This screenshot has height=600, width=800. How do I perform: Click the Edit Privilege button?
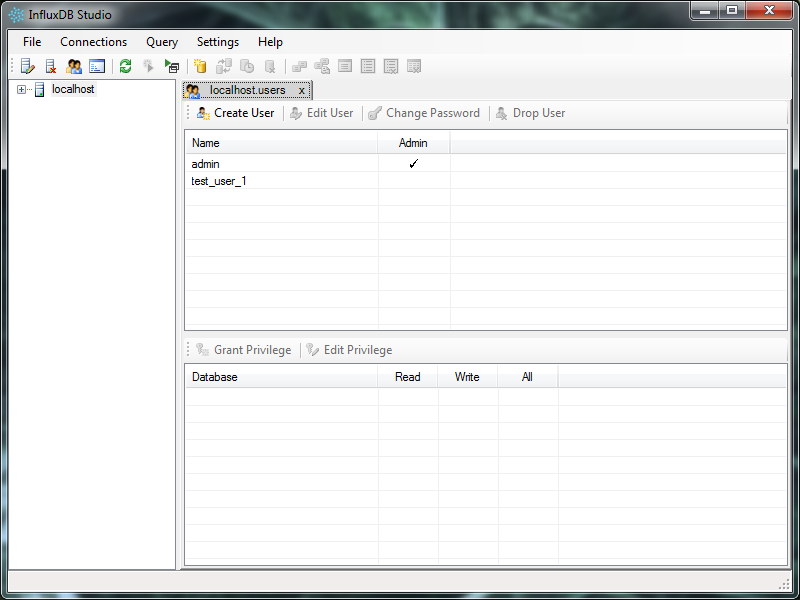tap(349, 350)
